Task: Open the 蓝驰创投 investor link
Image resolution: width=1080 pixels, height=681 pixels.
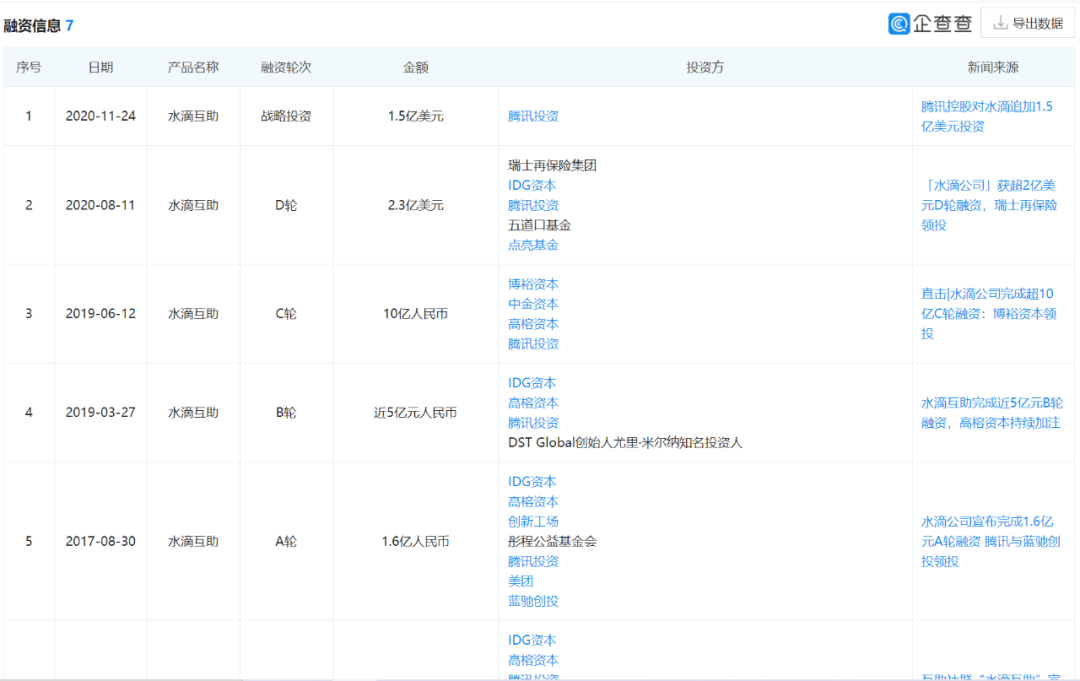Action: [x=533, y=601]
